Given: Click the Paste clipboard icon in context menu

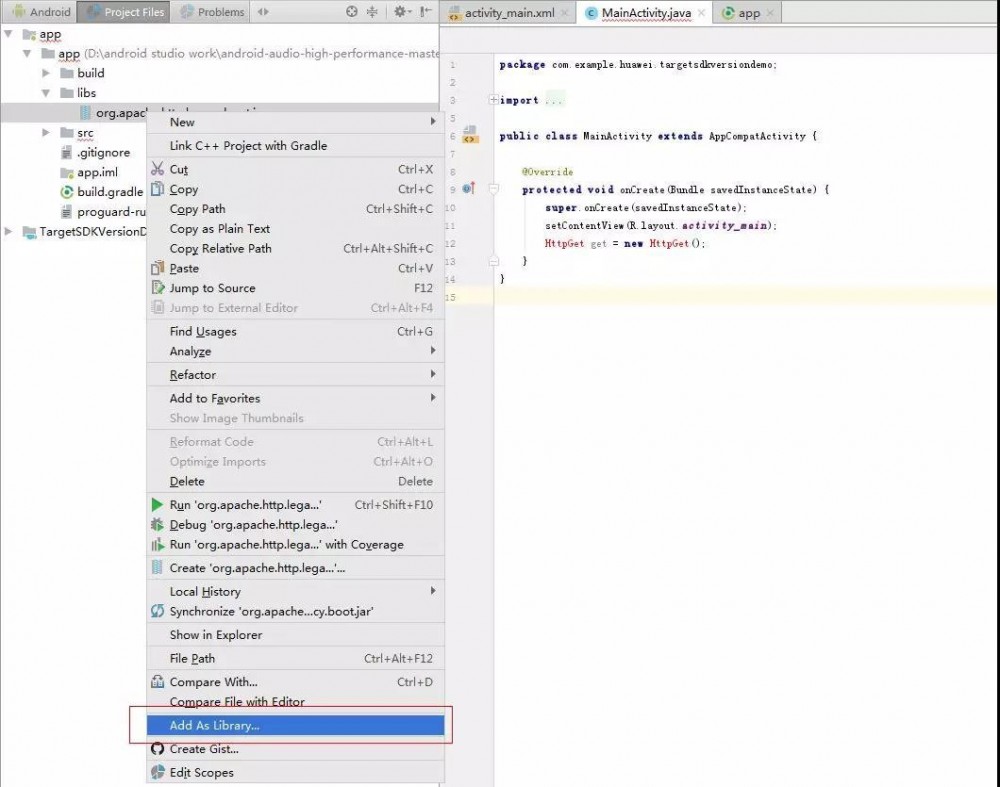Looking at the screenshot, I should (157, 268).
